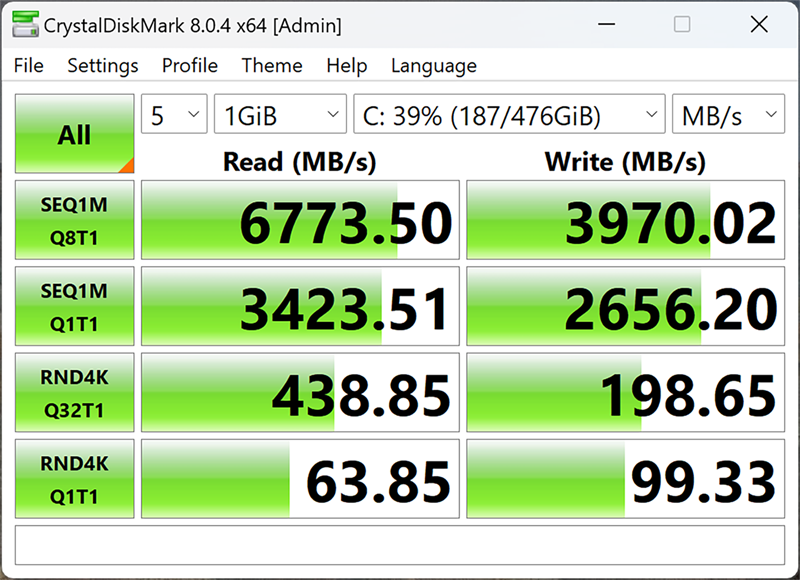
Task: Open the Theme menu
Action: (x=272, y=66)
